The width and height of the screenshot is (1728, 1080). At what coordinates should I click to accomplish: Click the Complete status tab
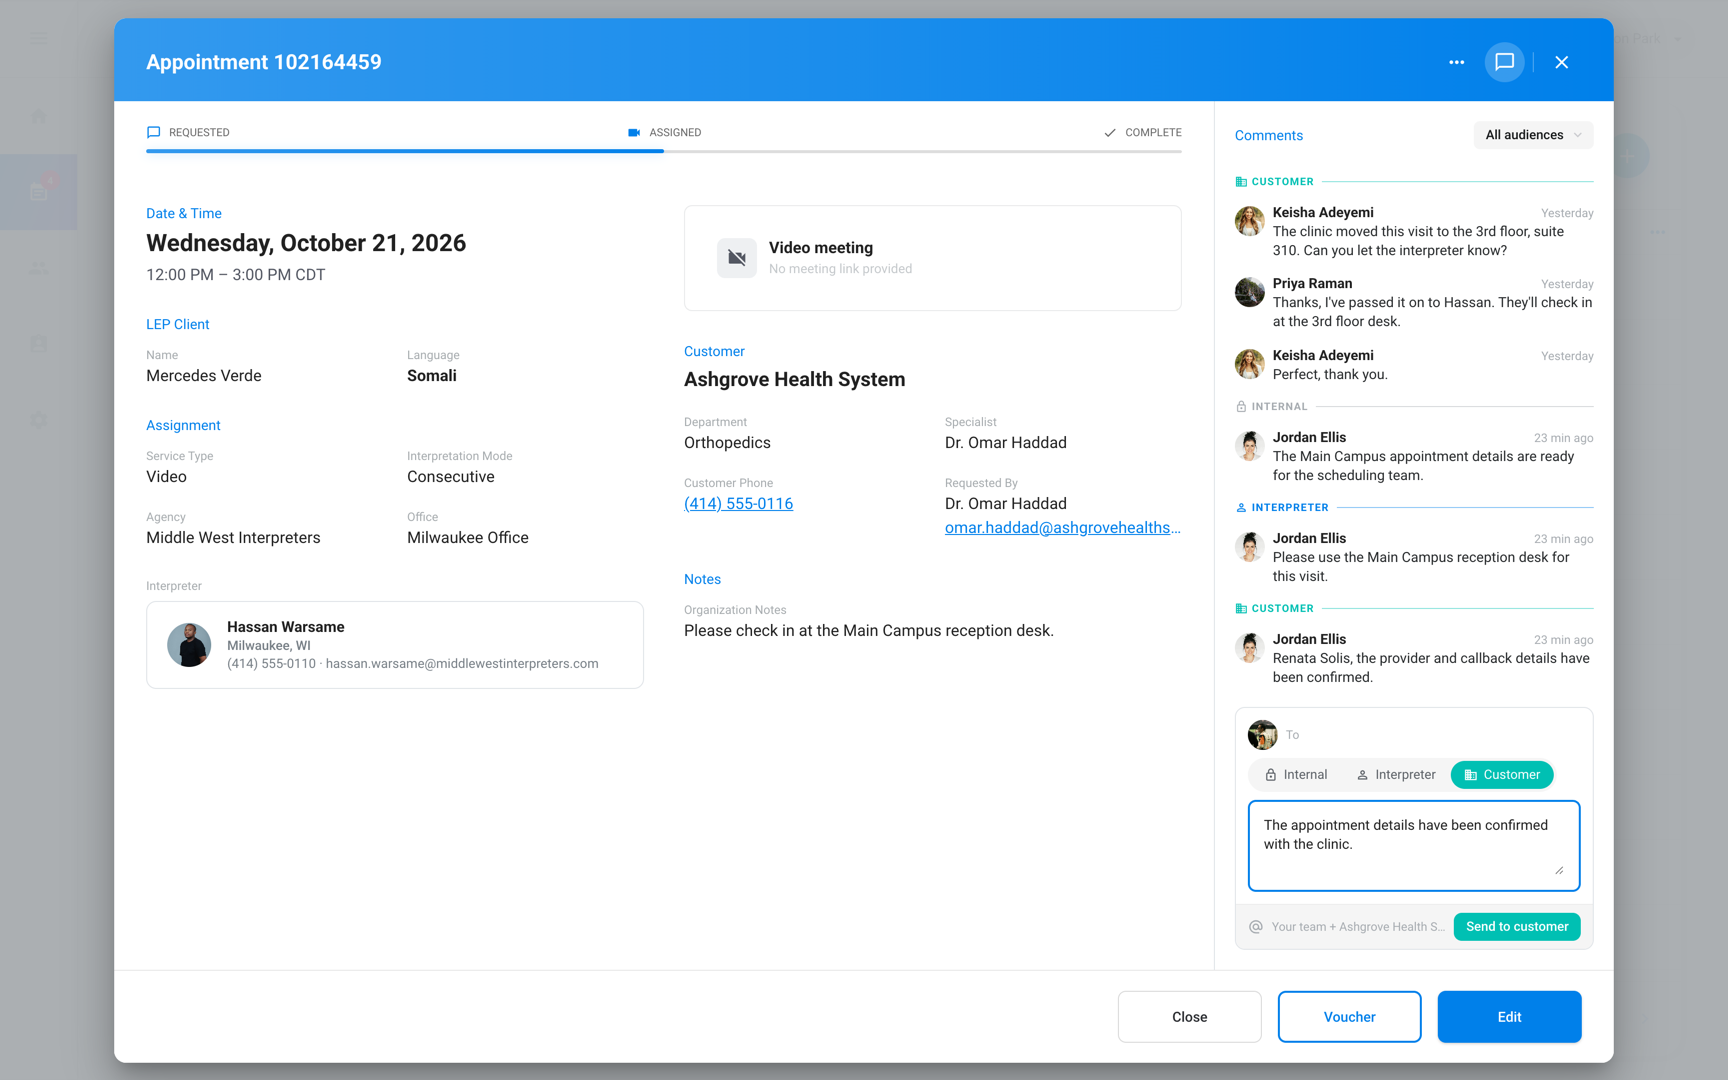pos(1142,132)
